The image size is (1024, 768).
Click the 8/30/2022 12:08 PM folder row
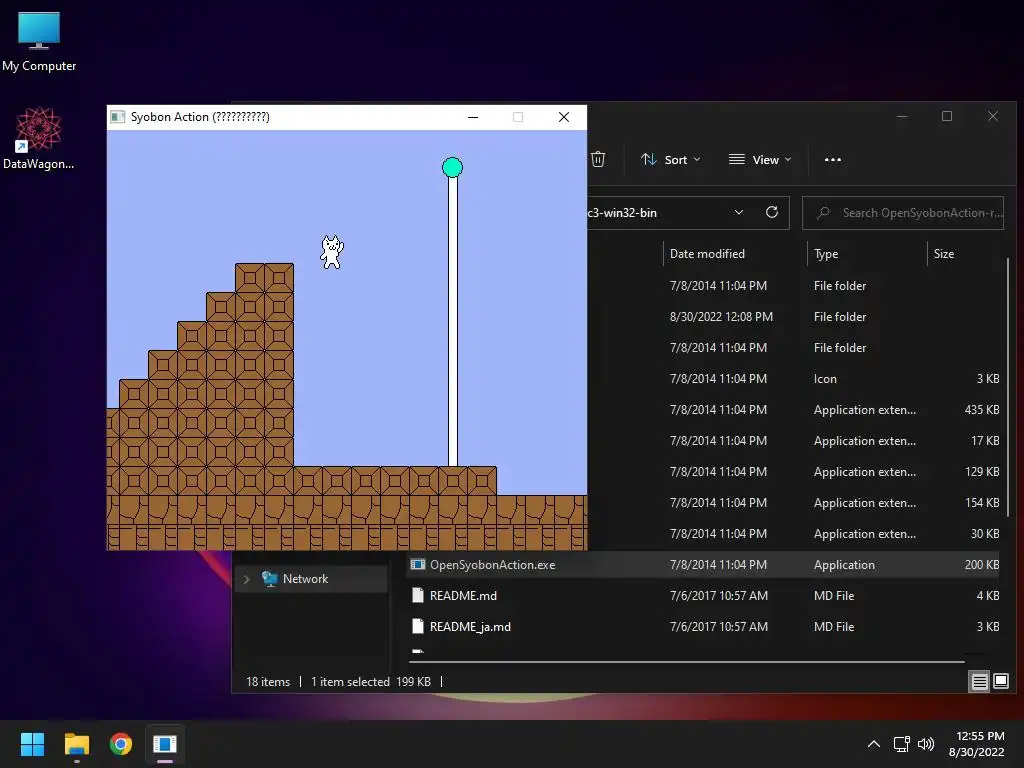(795, 317)
